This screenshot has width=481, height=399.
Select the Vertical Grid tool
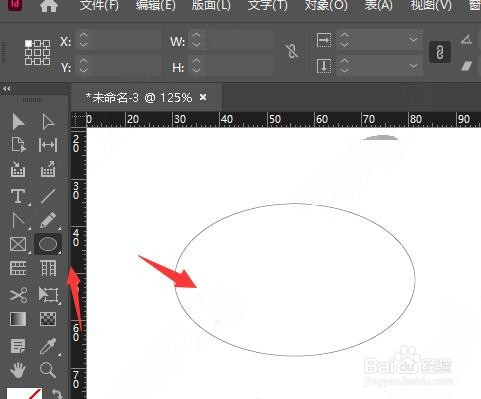tap(48, 268)
